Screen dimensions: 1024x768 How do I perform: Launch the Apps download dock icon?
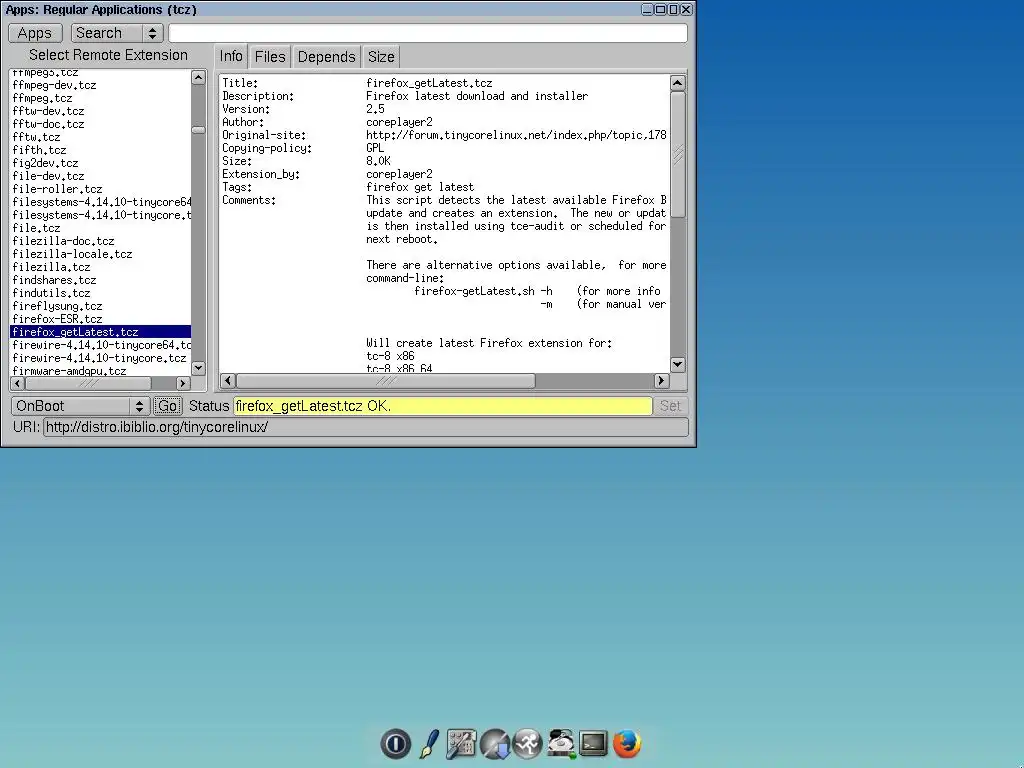tap(495, 744)
